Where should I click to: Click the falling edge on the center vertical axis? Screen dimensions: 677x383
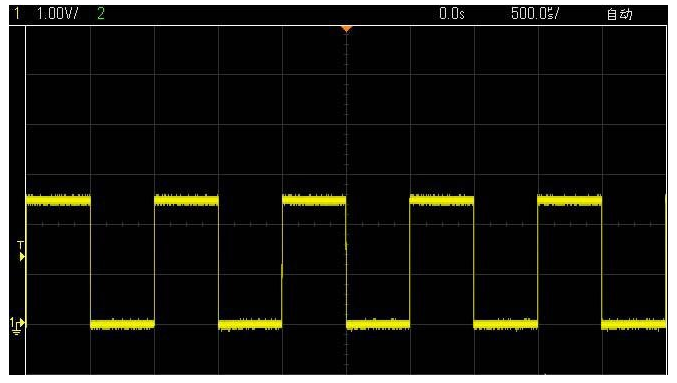click(346, 262)
